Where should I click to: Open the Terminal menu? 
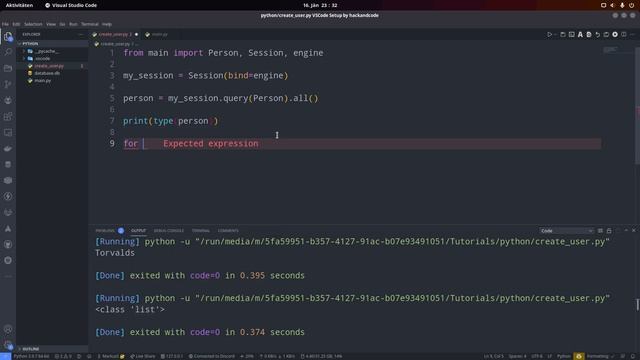(x=89, y=24)
